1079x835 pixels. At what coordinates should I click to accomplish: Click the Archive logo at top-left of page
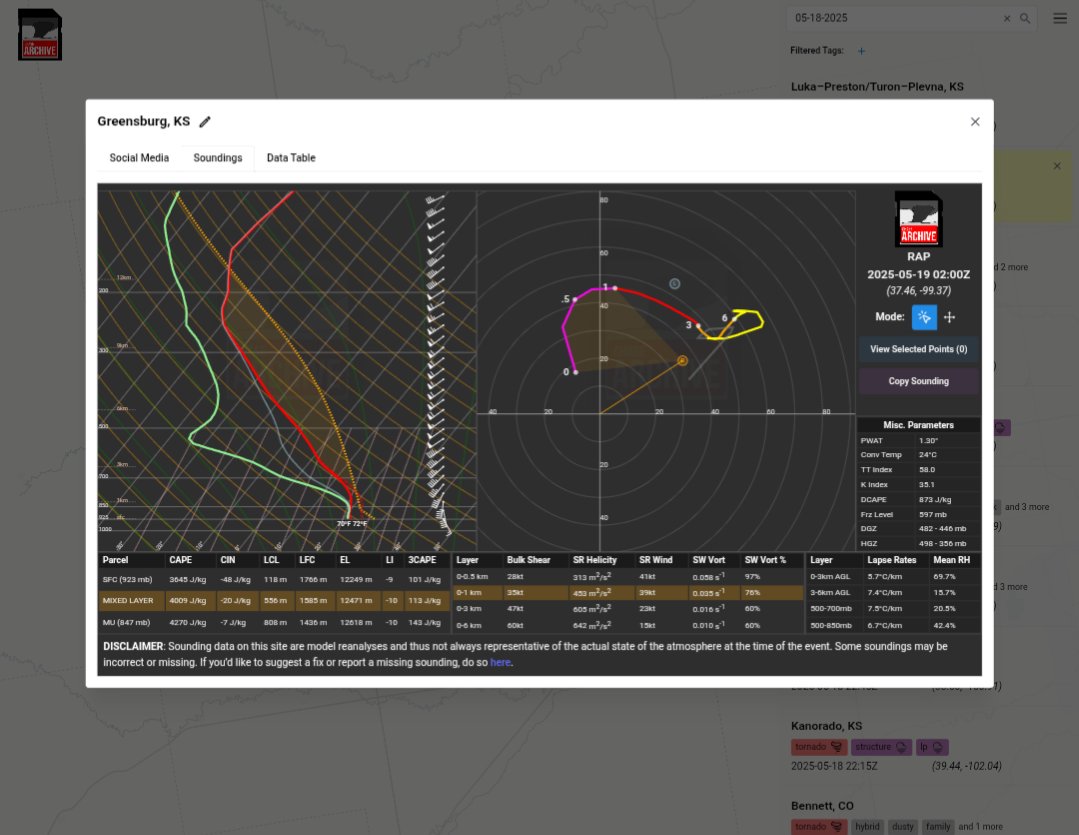[40, 34]
